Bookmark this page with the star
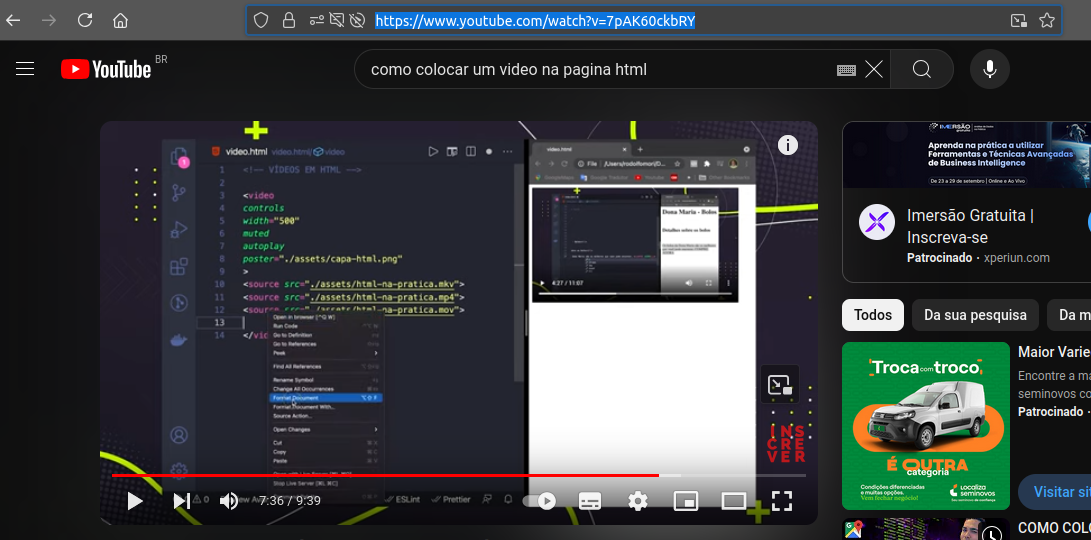Viewport: 1091px width, 540px height. click(1046, 21)
